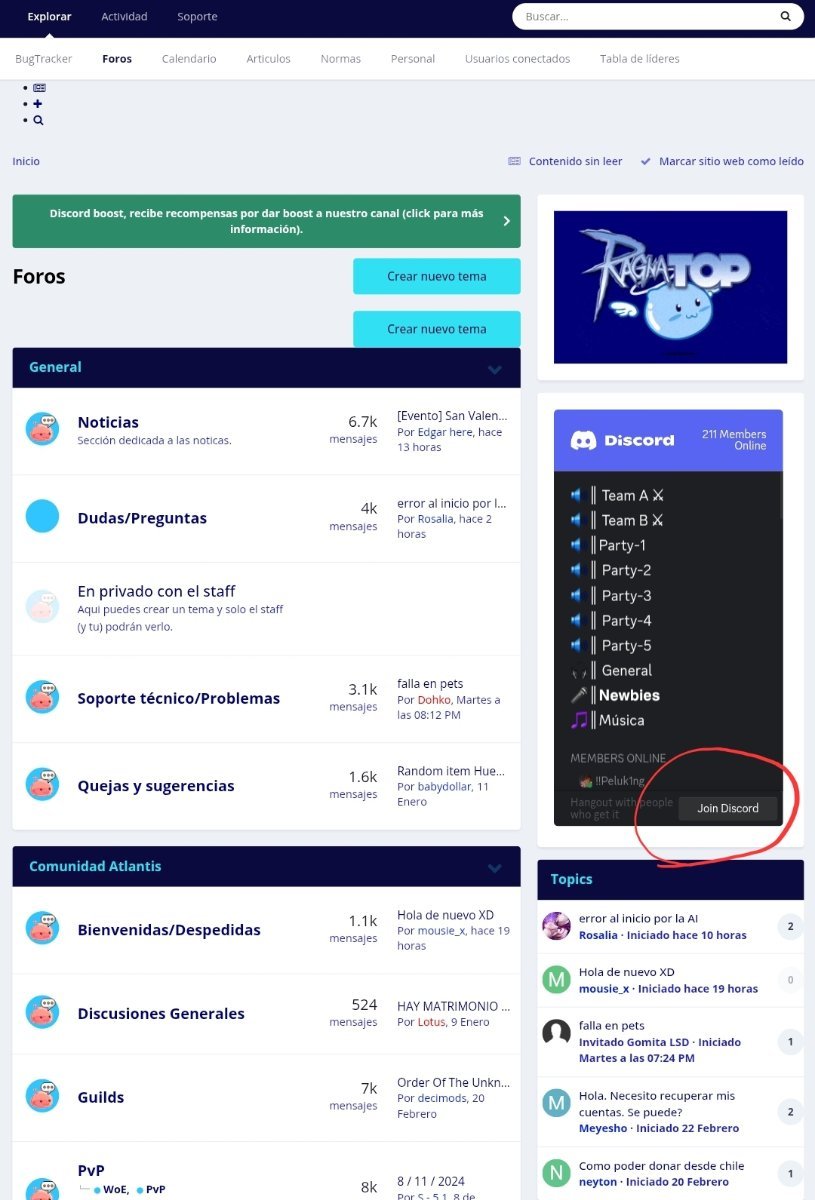The height and width of the screenshot is (1200, 815).
Task: Open the Noticias forum poring icon
Action: click(x=42, y=429)
